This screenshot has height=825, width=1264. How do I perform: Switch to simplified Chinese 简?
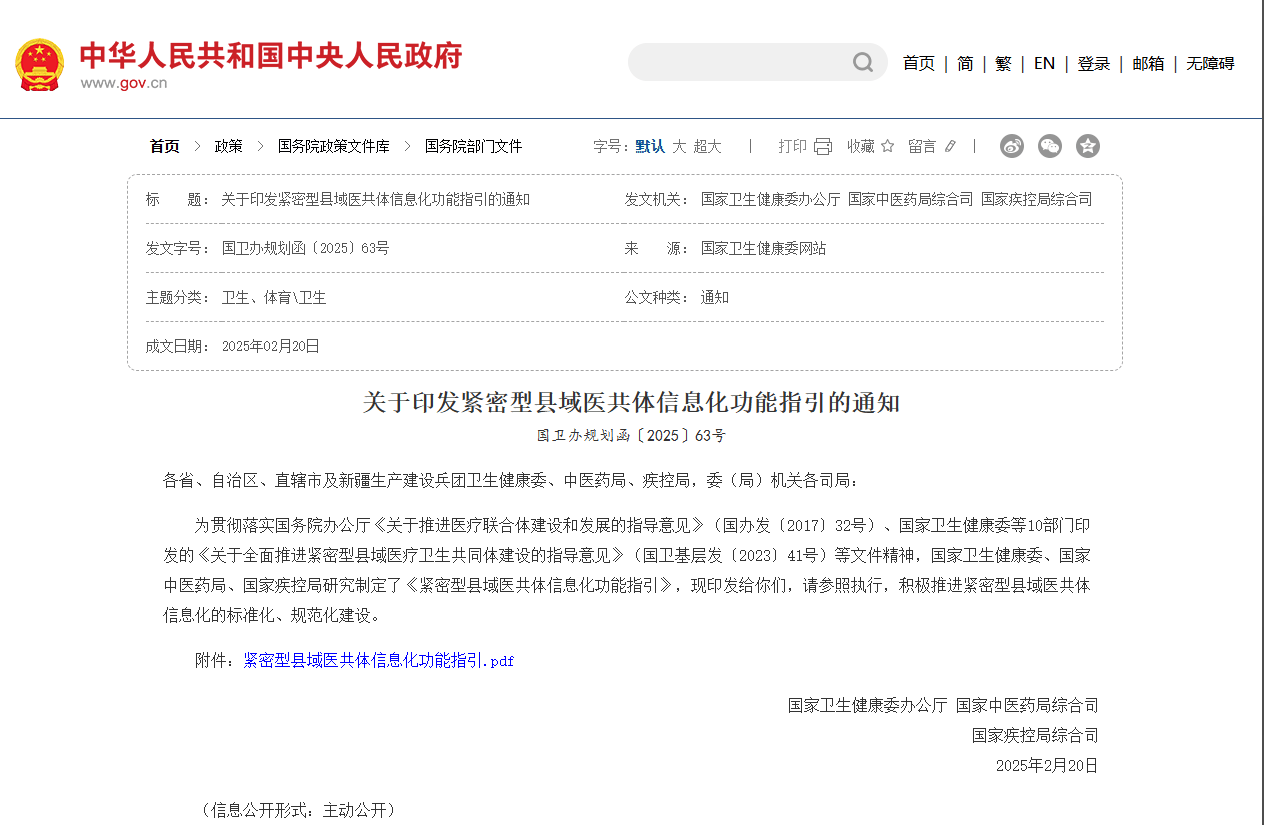point(965,64)
